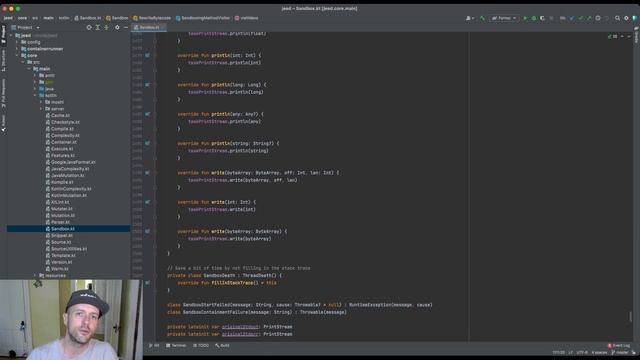Open the Build tool window
This screenshot has height=360, width=640.
point(222,345)
